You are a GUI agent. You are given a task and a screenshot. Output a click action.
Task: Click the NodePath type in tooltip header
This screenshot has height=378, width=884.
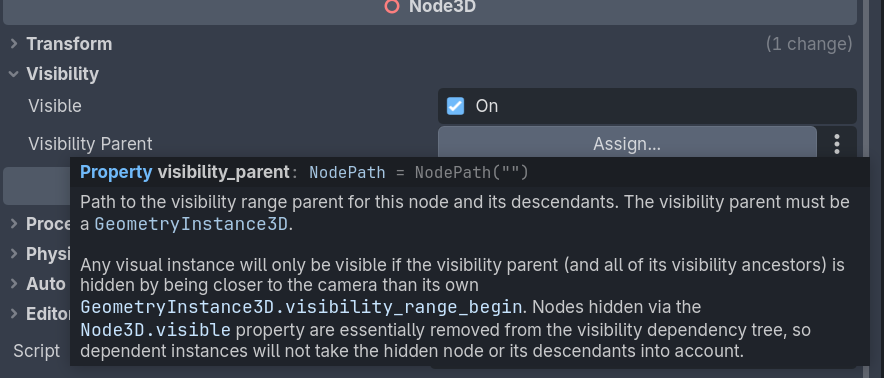pos(347,173)
